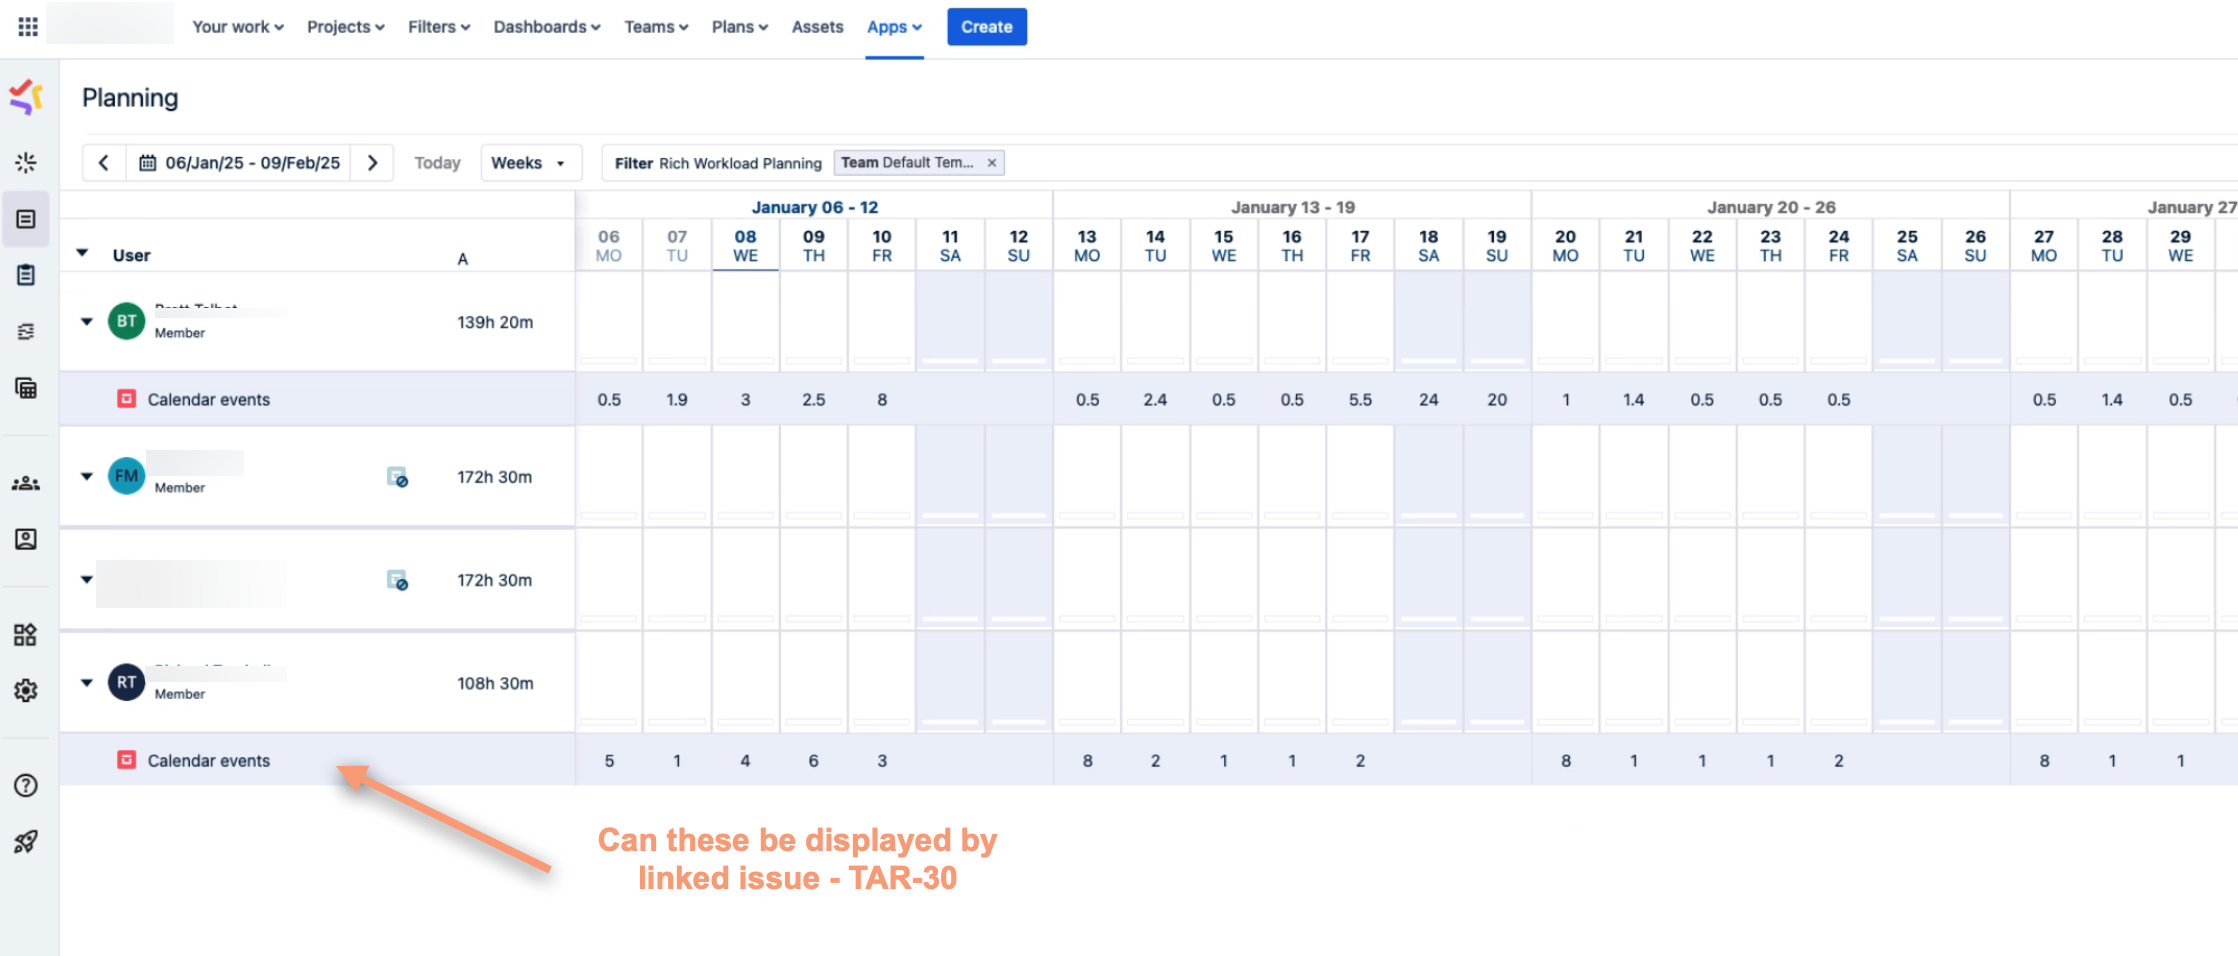Click the Create button
This screenshot has width=2238, height=956.
click(x=986, y=27)
